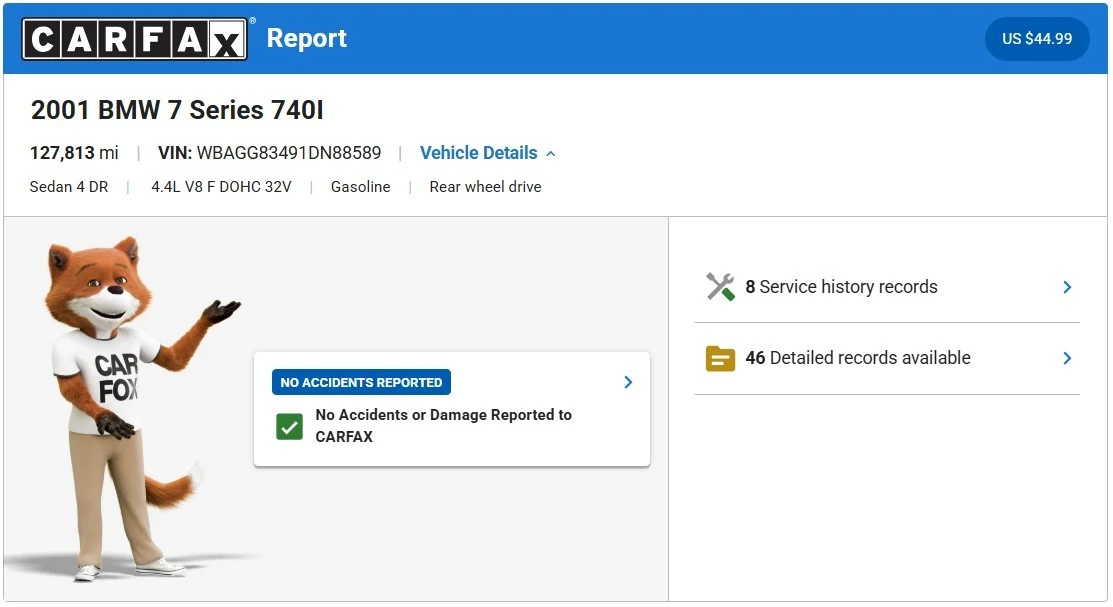1113x607 pixels.
Task: Collapse the Vehicle Details chevron
Action: tap(551, 153)
